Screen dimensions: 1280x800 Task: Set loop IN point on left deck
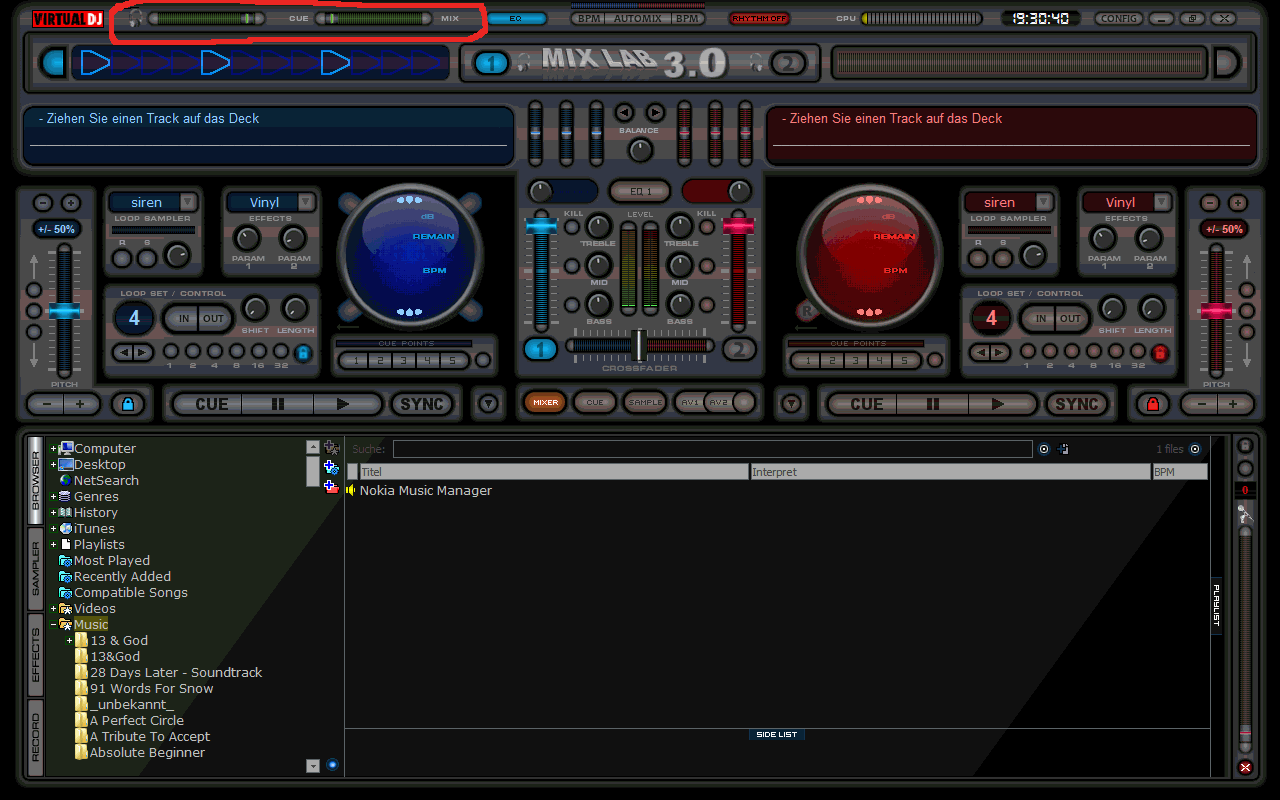point(182,319)
